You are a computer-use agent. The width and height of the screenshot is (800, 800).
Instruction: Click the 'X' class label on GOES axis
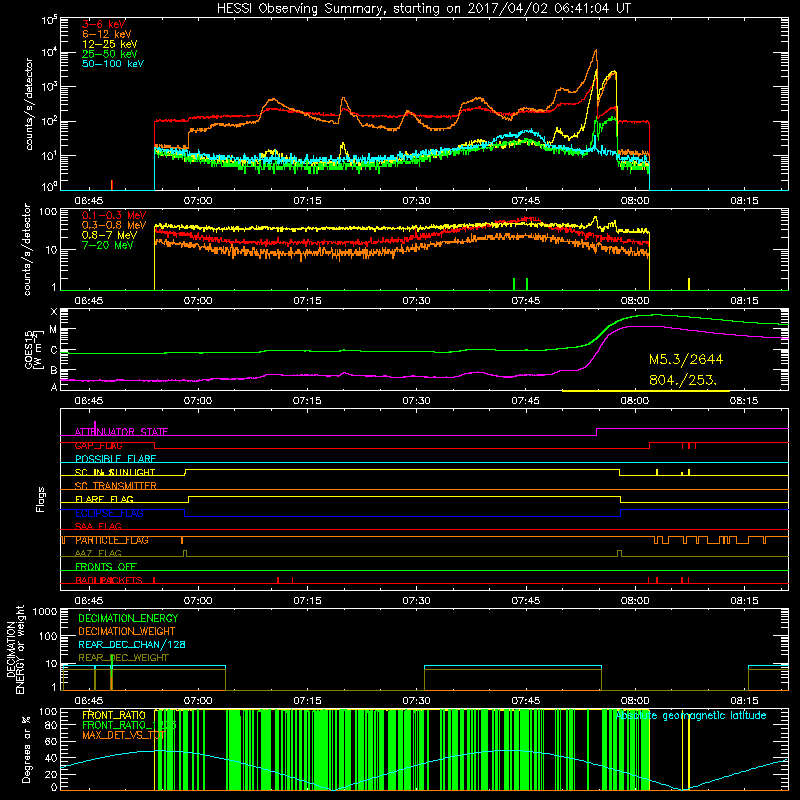(x=54, y=312)
